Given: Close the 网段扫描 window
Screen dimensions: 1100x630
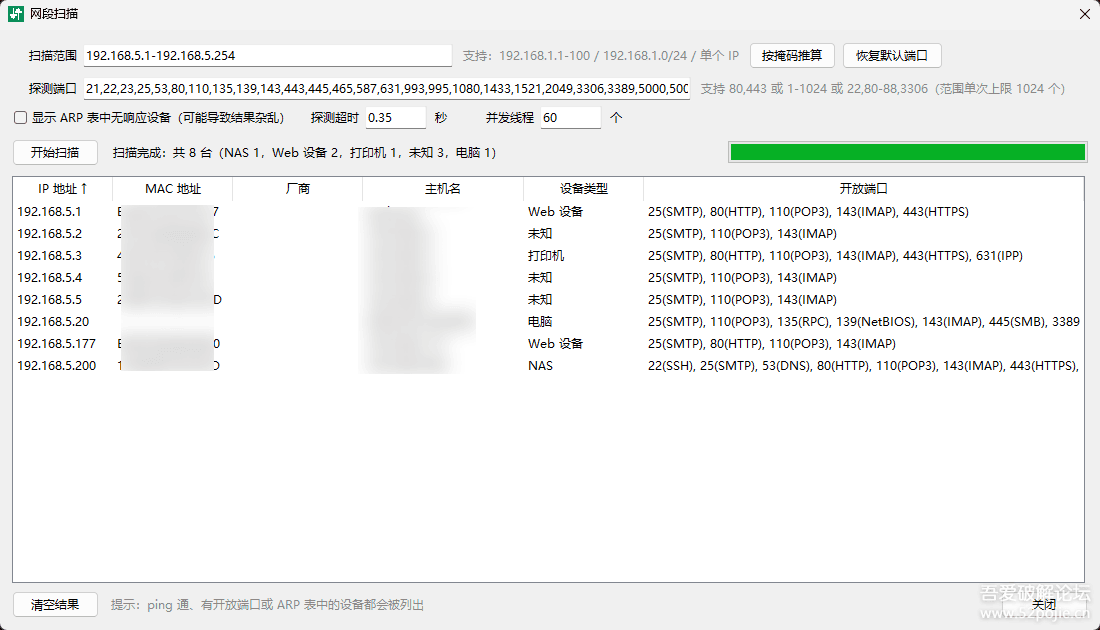Looking at the screenshot, I should (1084, 14).
